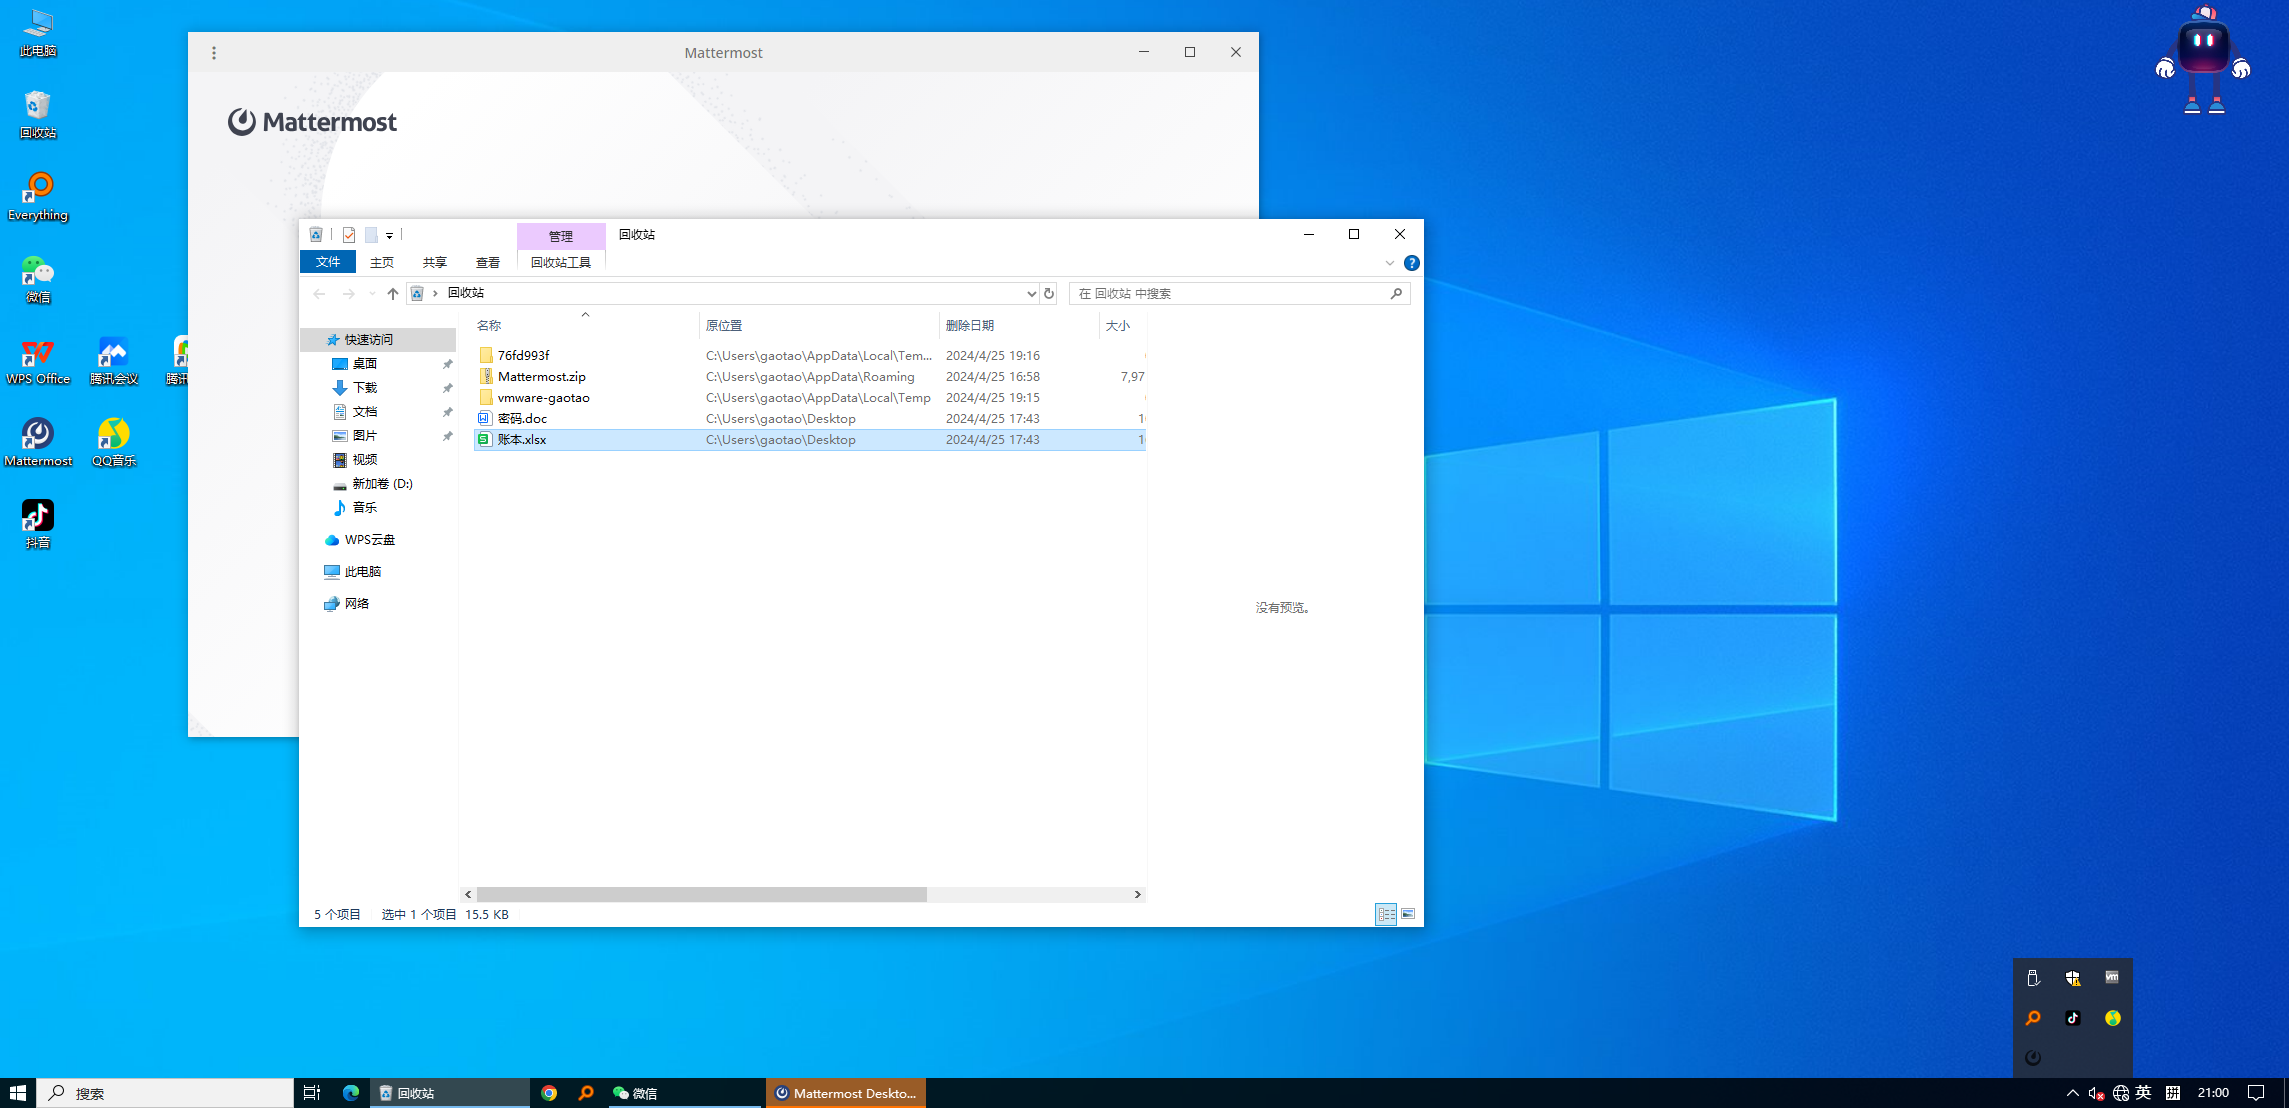Viewport: 2289px width, 1108px height.
Task: Open the quick access toolbar customize dropdown
Action: 389,236
